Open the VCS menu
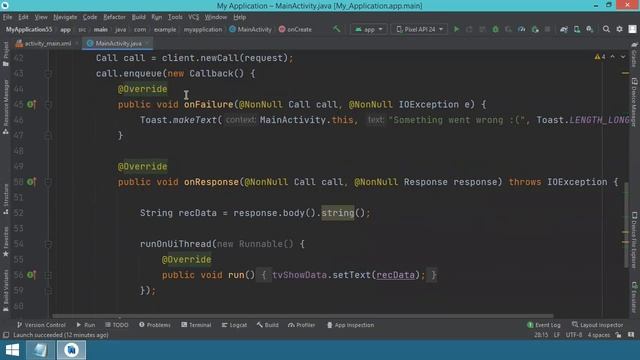The image size is (640, 360). [x=193, y=17]
